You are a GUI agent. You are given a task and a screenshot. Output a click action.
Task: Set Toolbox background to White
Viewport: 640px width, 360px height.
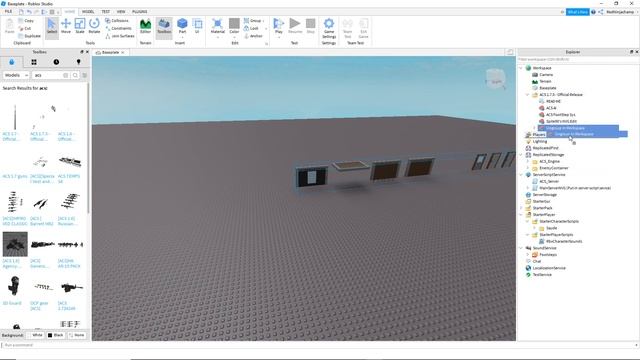35,335
